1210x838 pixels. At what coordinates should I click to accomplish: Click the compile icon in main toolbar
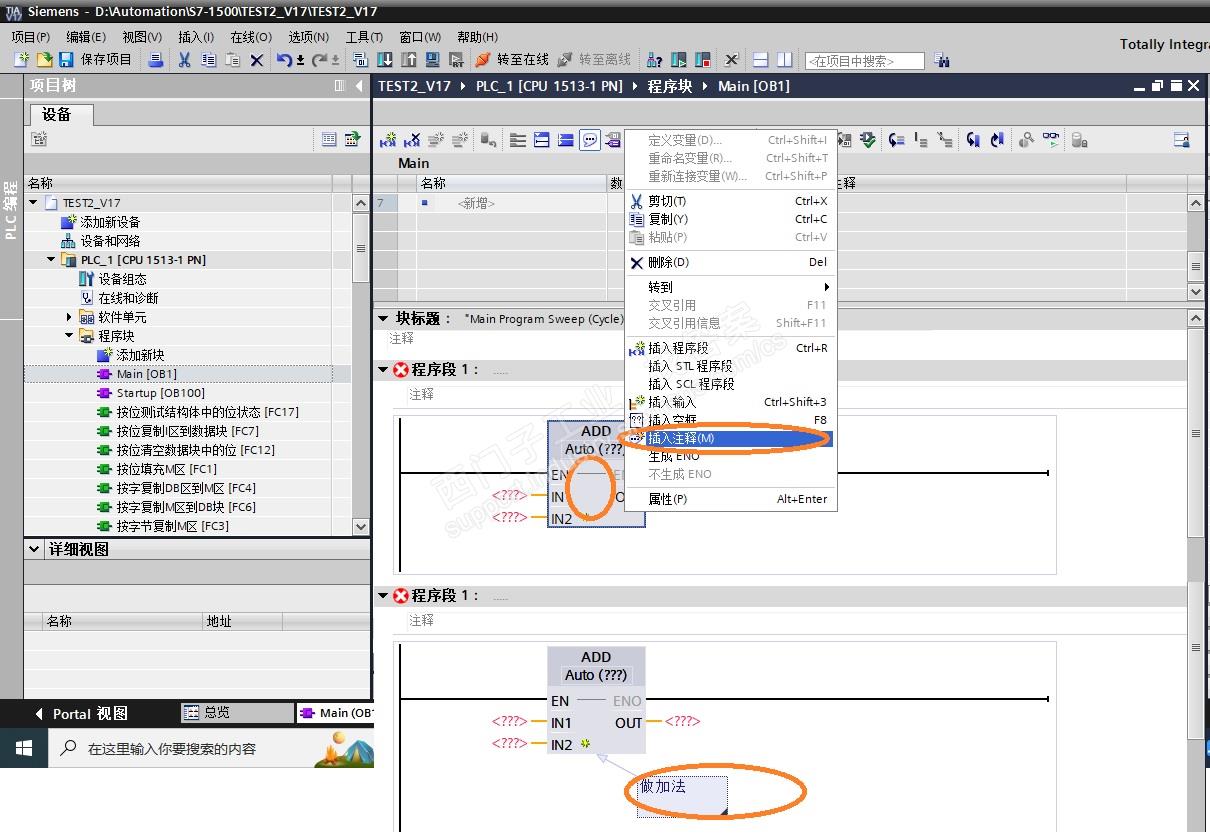pyautogui.click(x=361, y=60)
